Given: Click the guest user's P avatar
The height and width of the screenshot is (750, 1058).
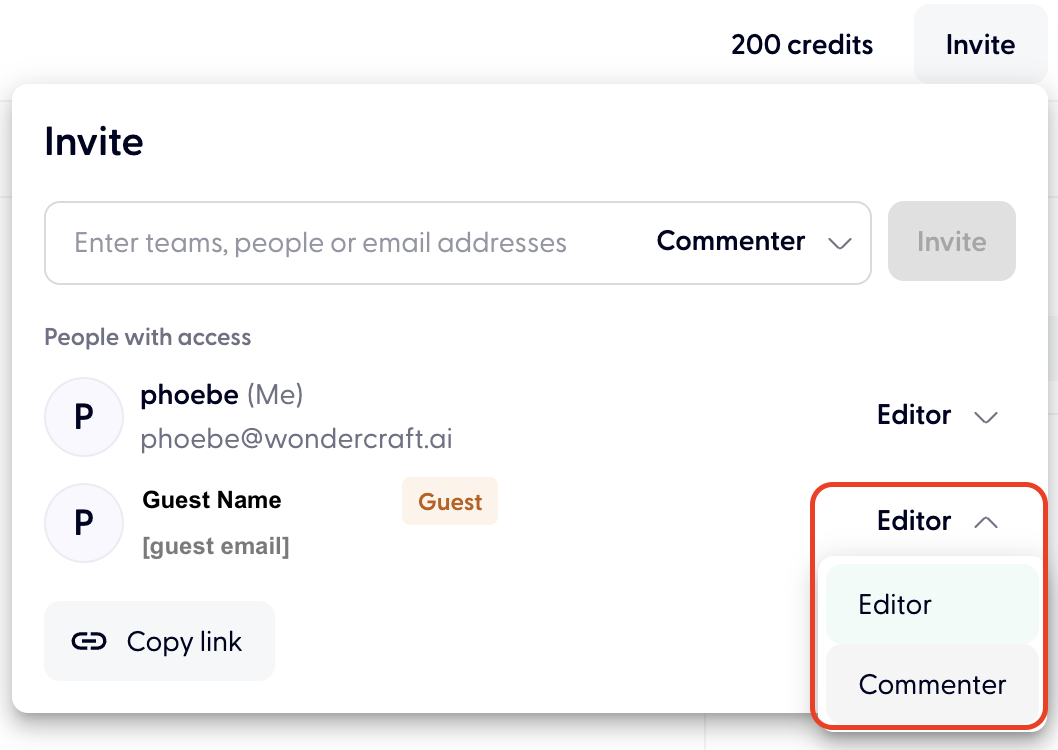Looking at the screenshot, I should (84, 523).
